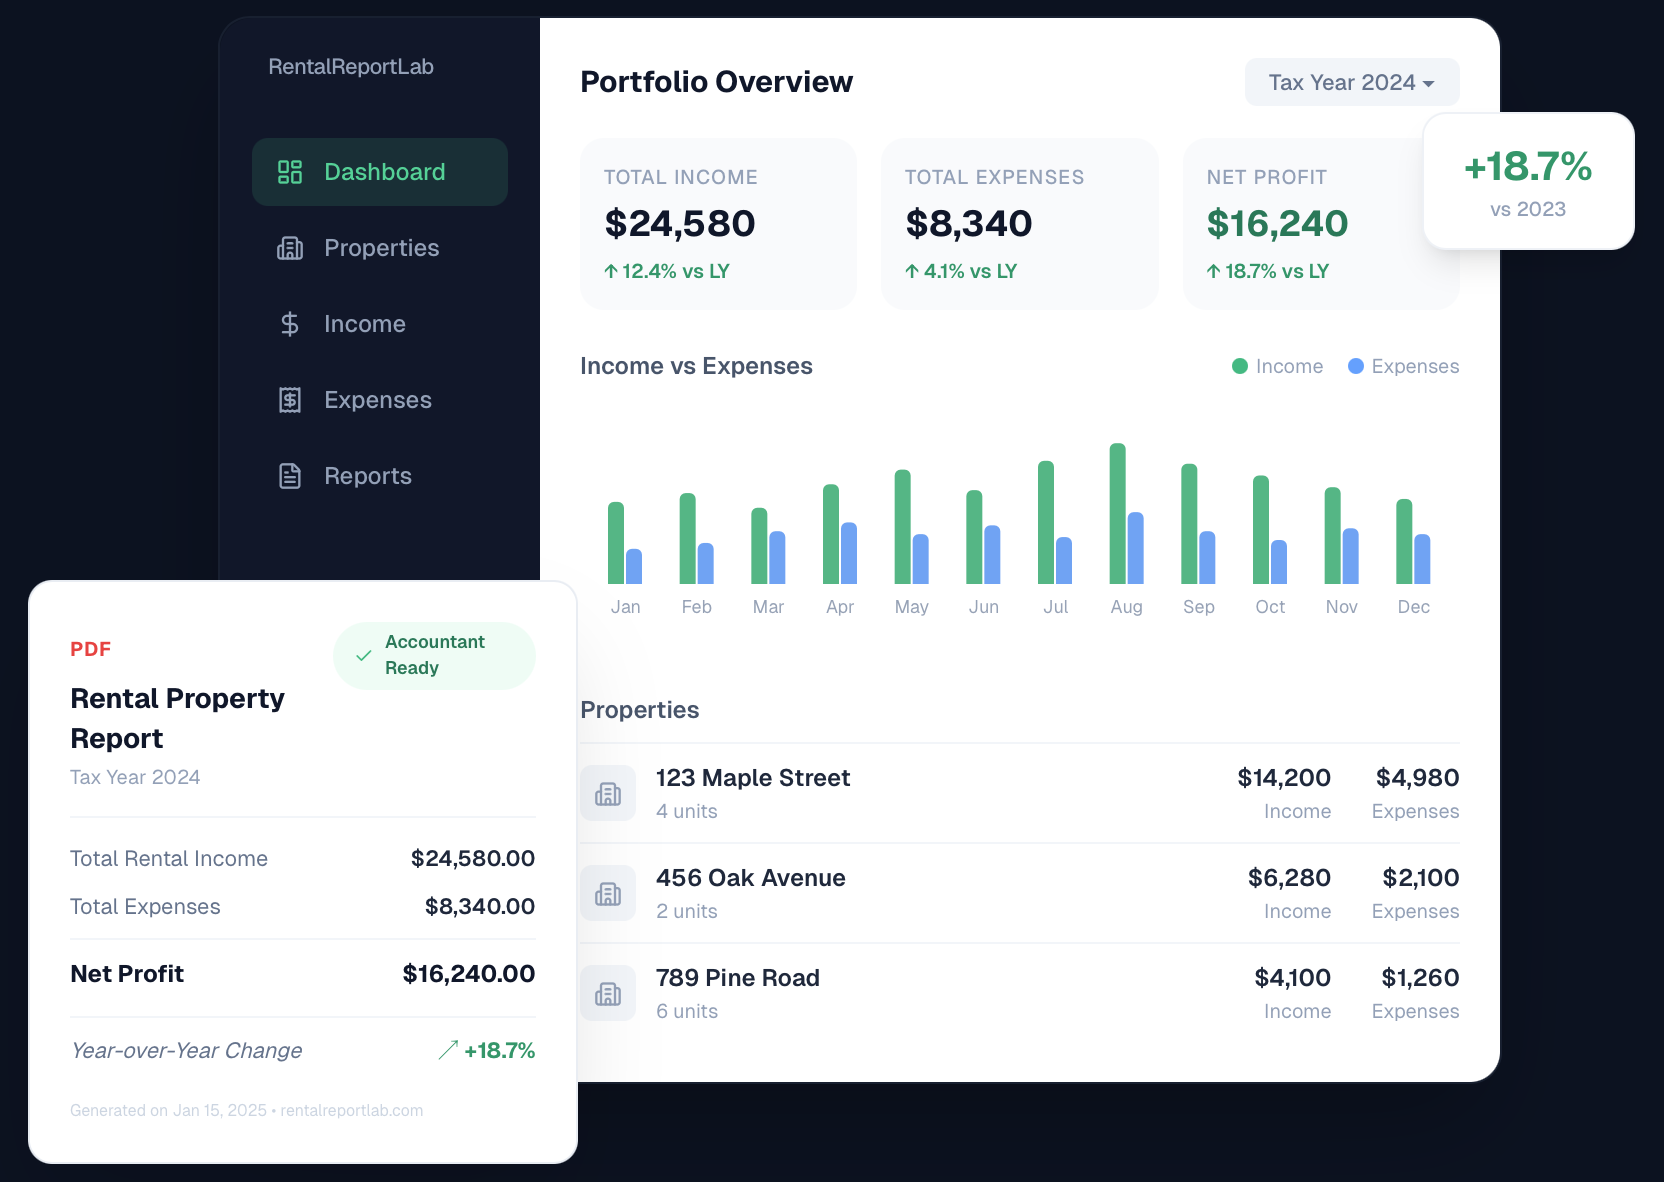Click the Properties building icon in sidebar

[x=290, y=248]
